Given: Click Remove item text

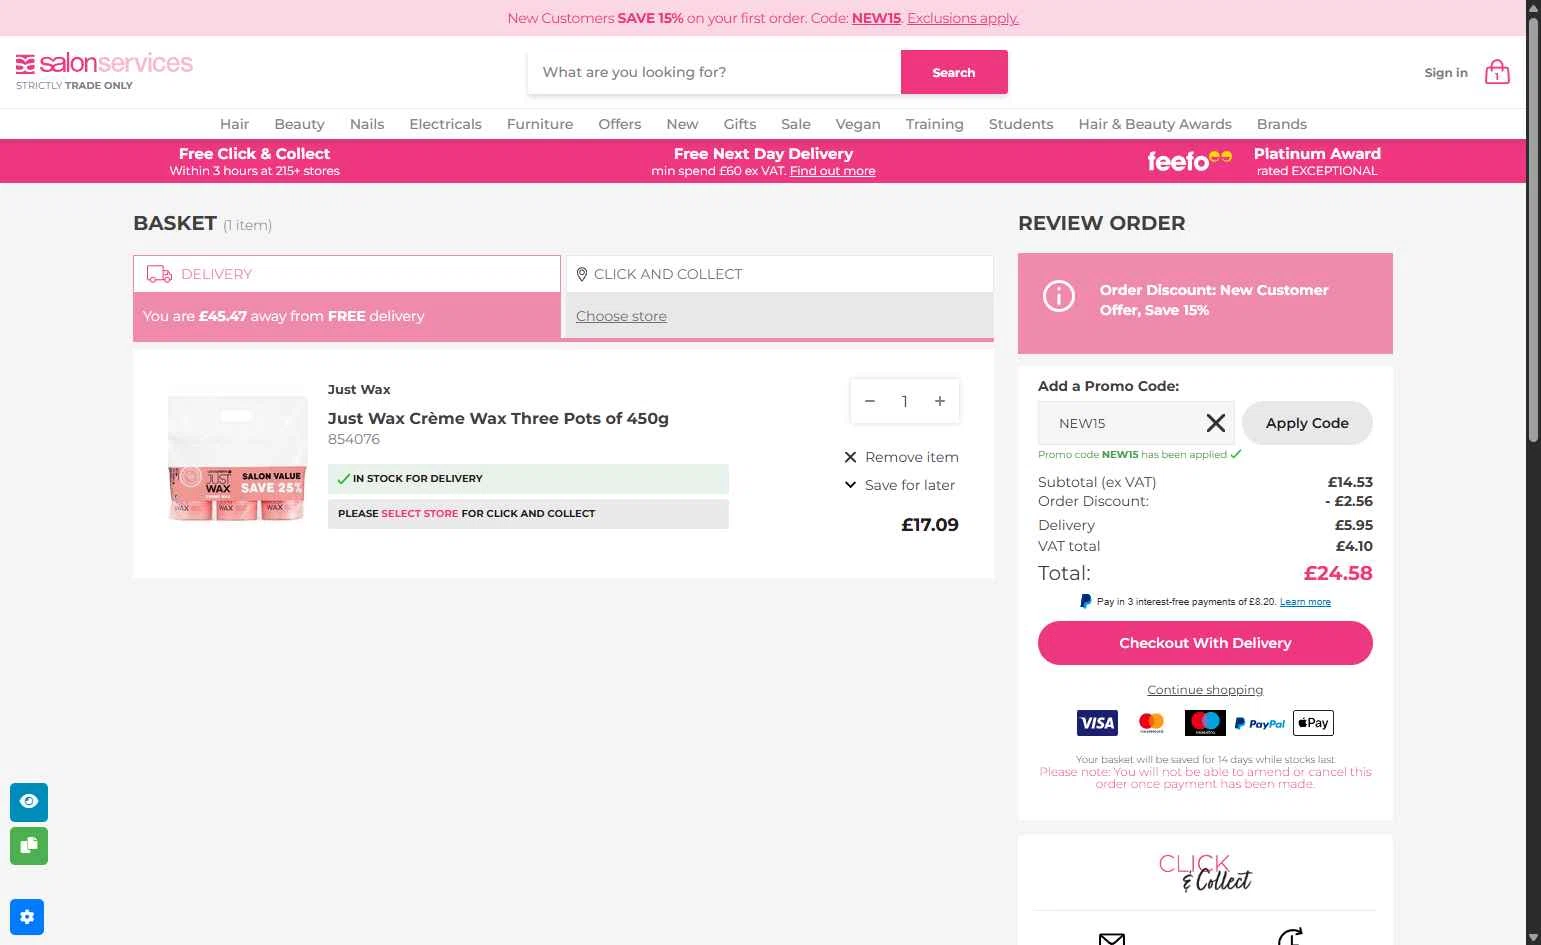Looking at the screenshot, I should tap(912, 457).
